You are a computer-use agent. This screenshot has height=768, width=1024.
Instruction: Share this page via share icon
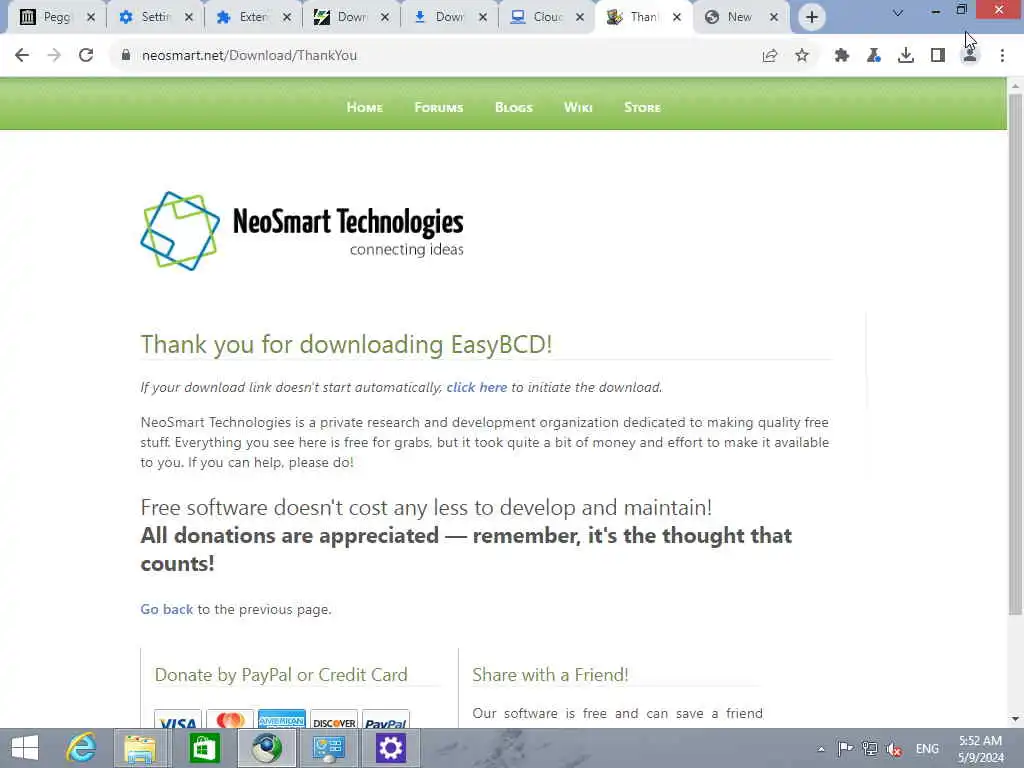click(770, 56)
